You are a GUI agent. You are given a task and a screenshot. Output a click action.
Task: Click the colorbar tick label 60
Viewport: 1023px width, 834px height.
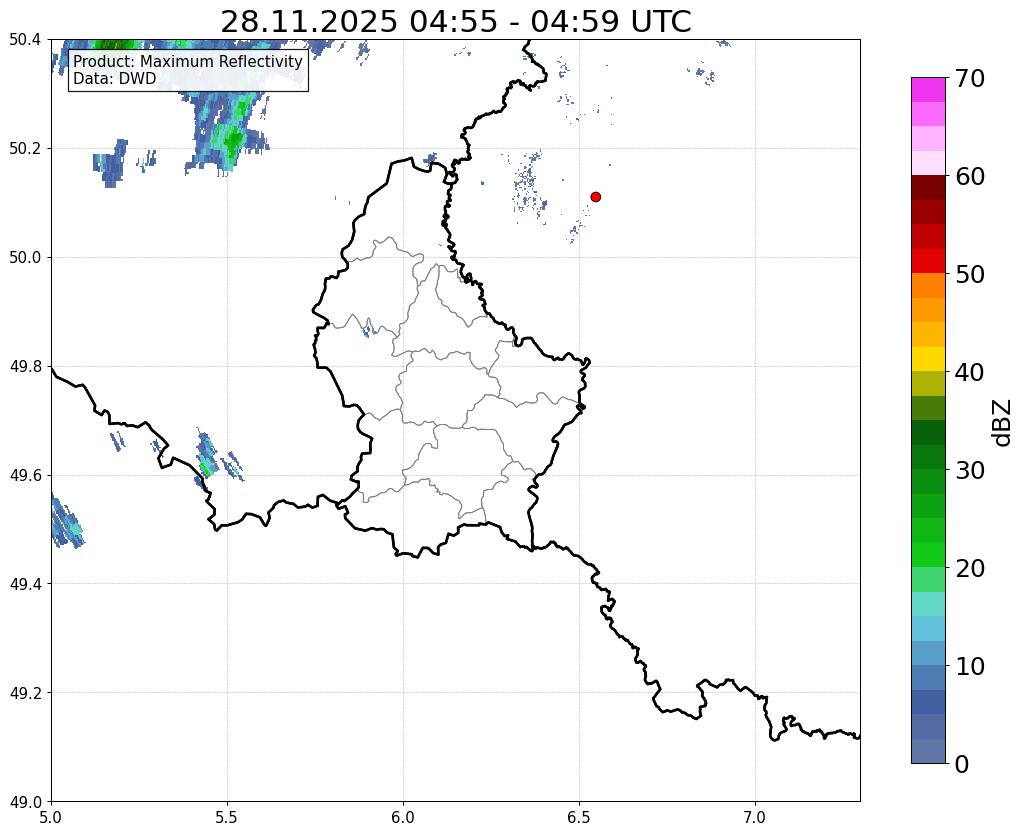click(970, 176)
